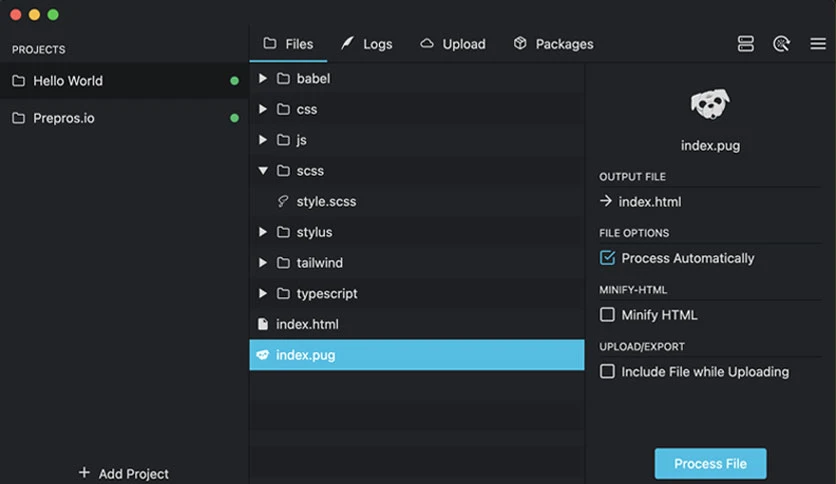Click the green macOS zoom button

tap(53, 14)
